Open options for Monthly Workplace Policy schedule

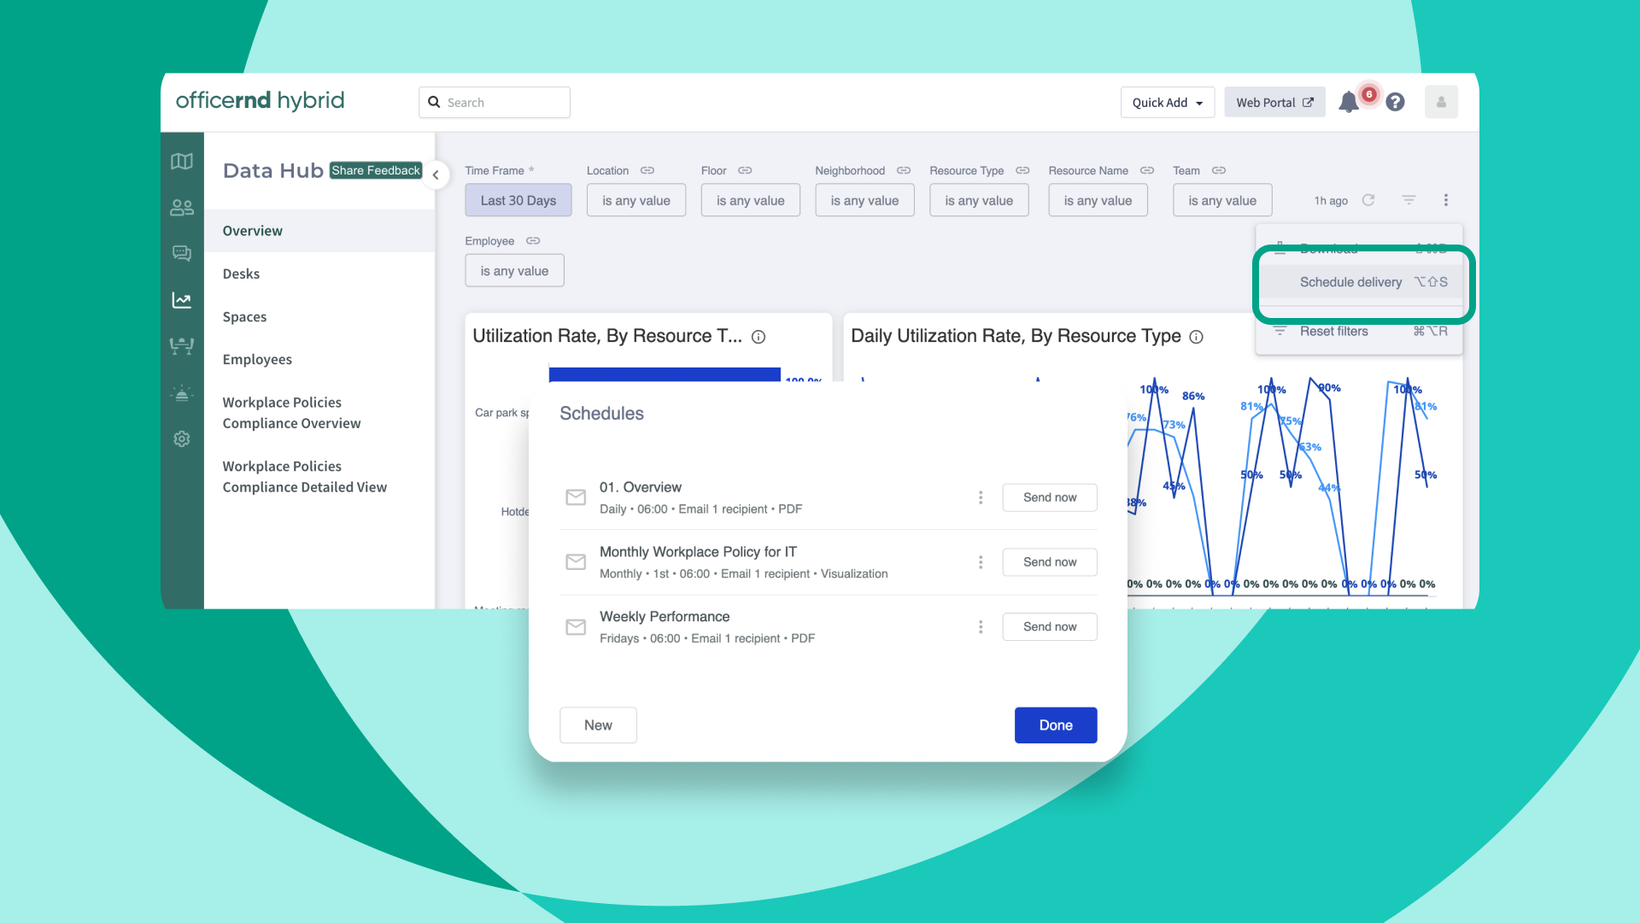[981, 562]
